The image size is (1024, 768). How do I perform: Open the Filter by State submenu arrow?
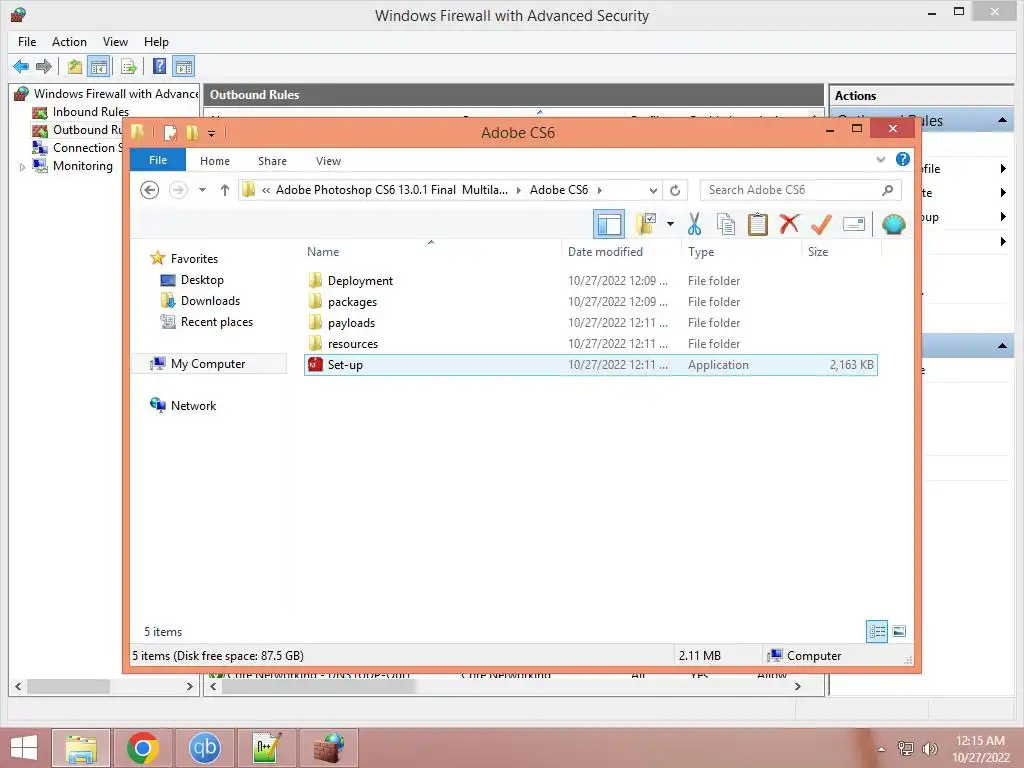pyautogui.click(x=1003, y=193)
